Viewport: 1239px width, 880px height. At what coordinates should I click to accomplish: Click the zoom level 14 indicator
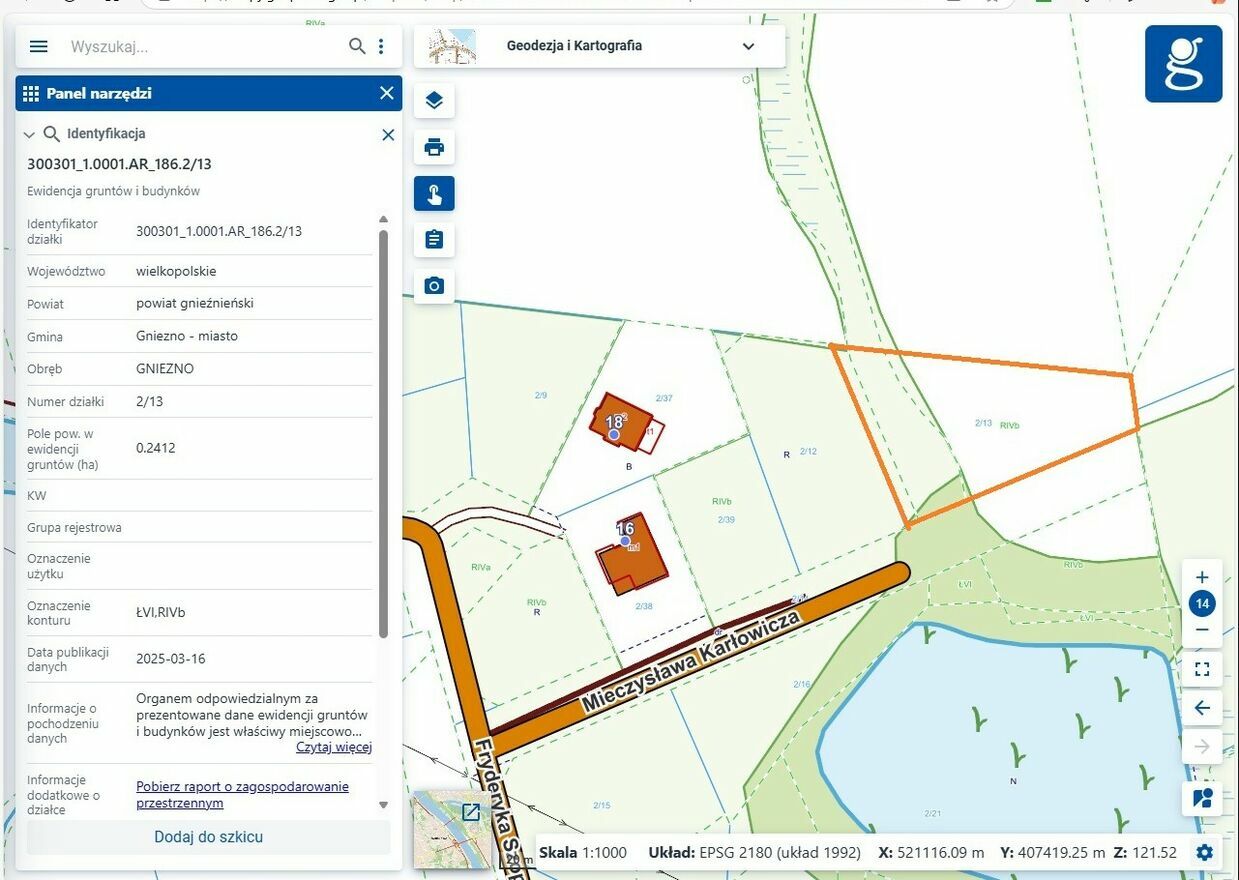click(1202, 604)
